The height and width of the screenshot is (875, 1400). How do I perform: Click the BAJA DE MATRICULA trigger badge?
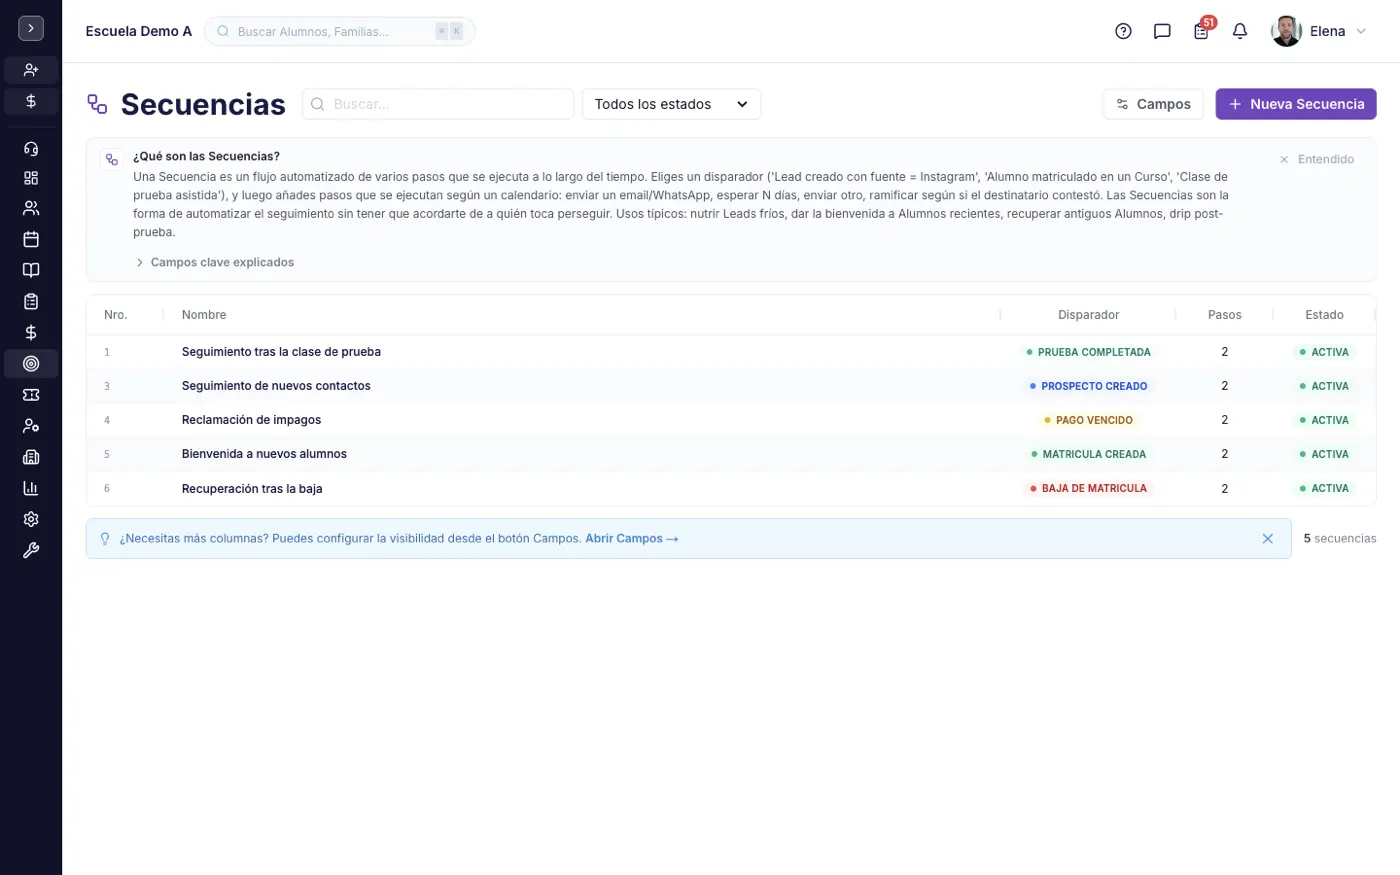pyautogui.click(x=1088, y=488)
